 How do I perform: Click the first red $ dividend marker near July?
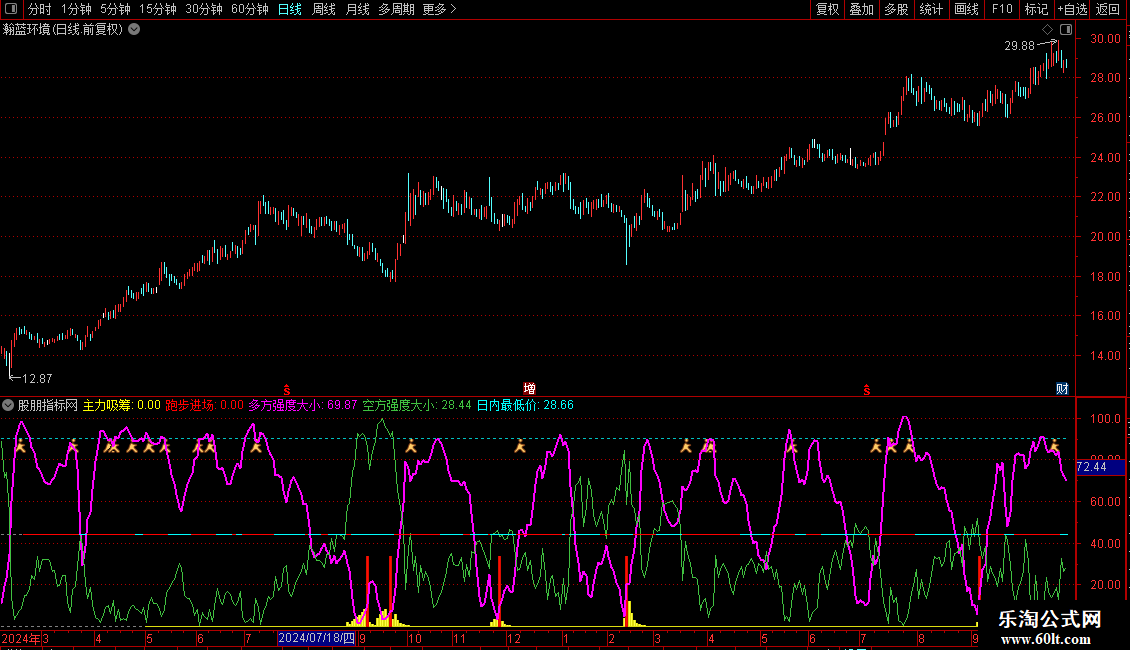tap(287, 388)
